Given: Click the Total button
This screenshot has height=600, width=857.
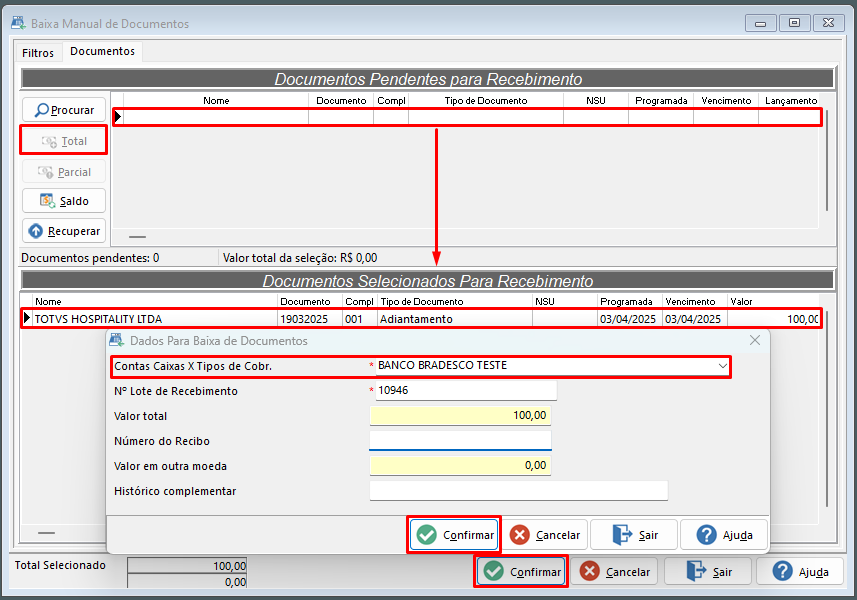Looking at the screenshot, I should coord(64,141).
